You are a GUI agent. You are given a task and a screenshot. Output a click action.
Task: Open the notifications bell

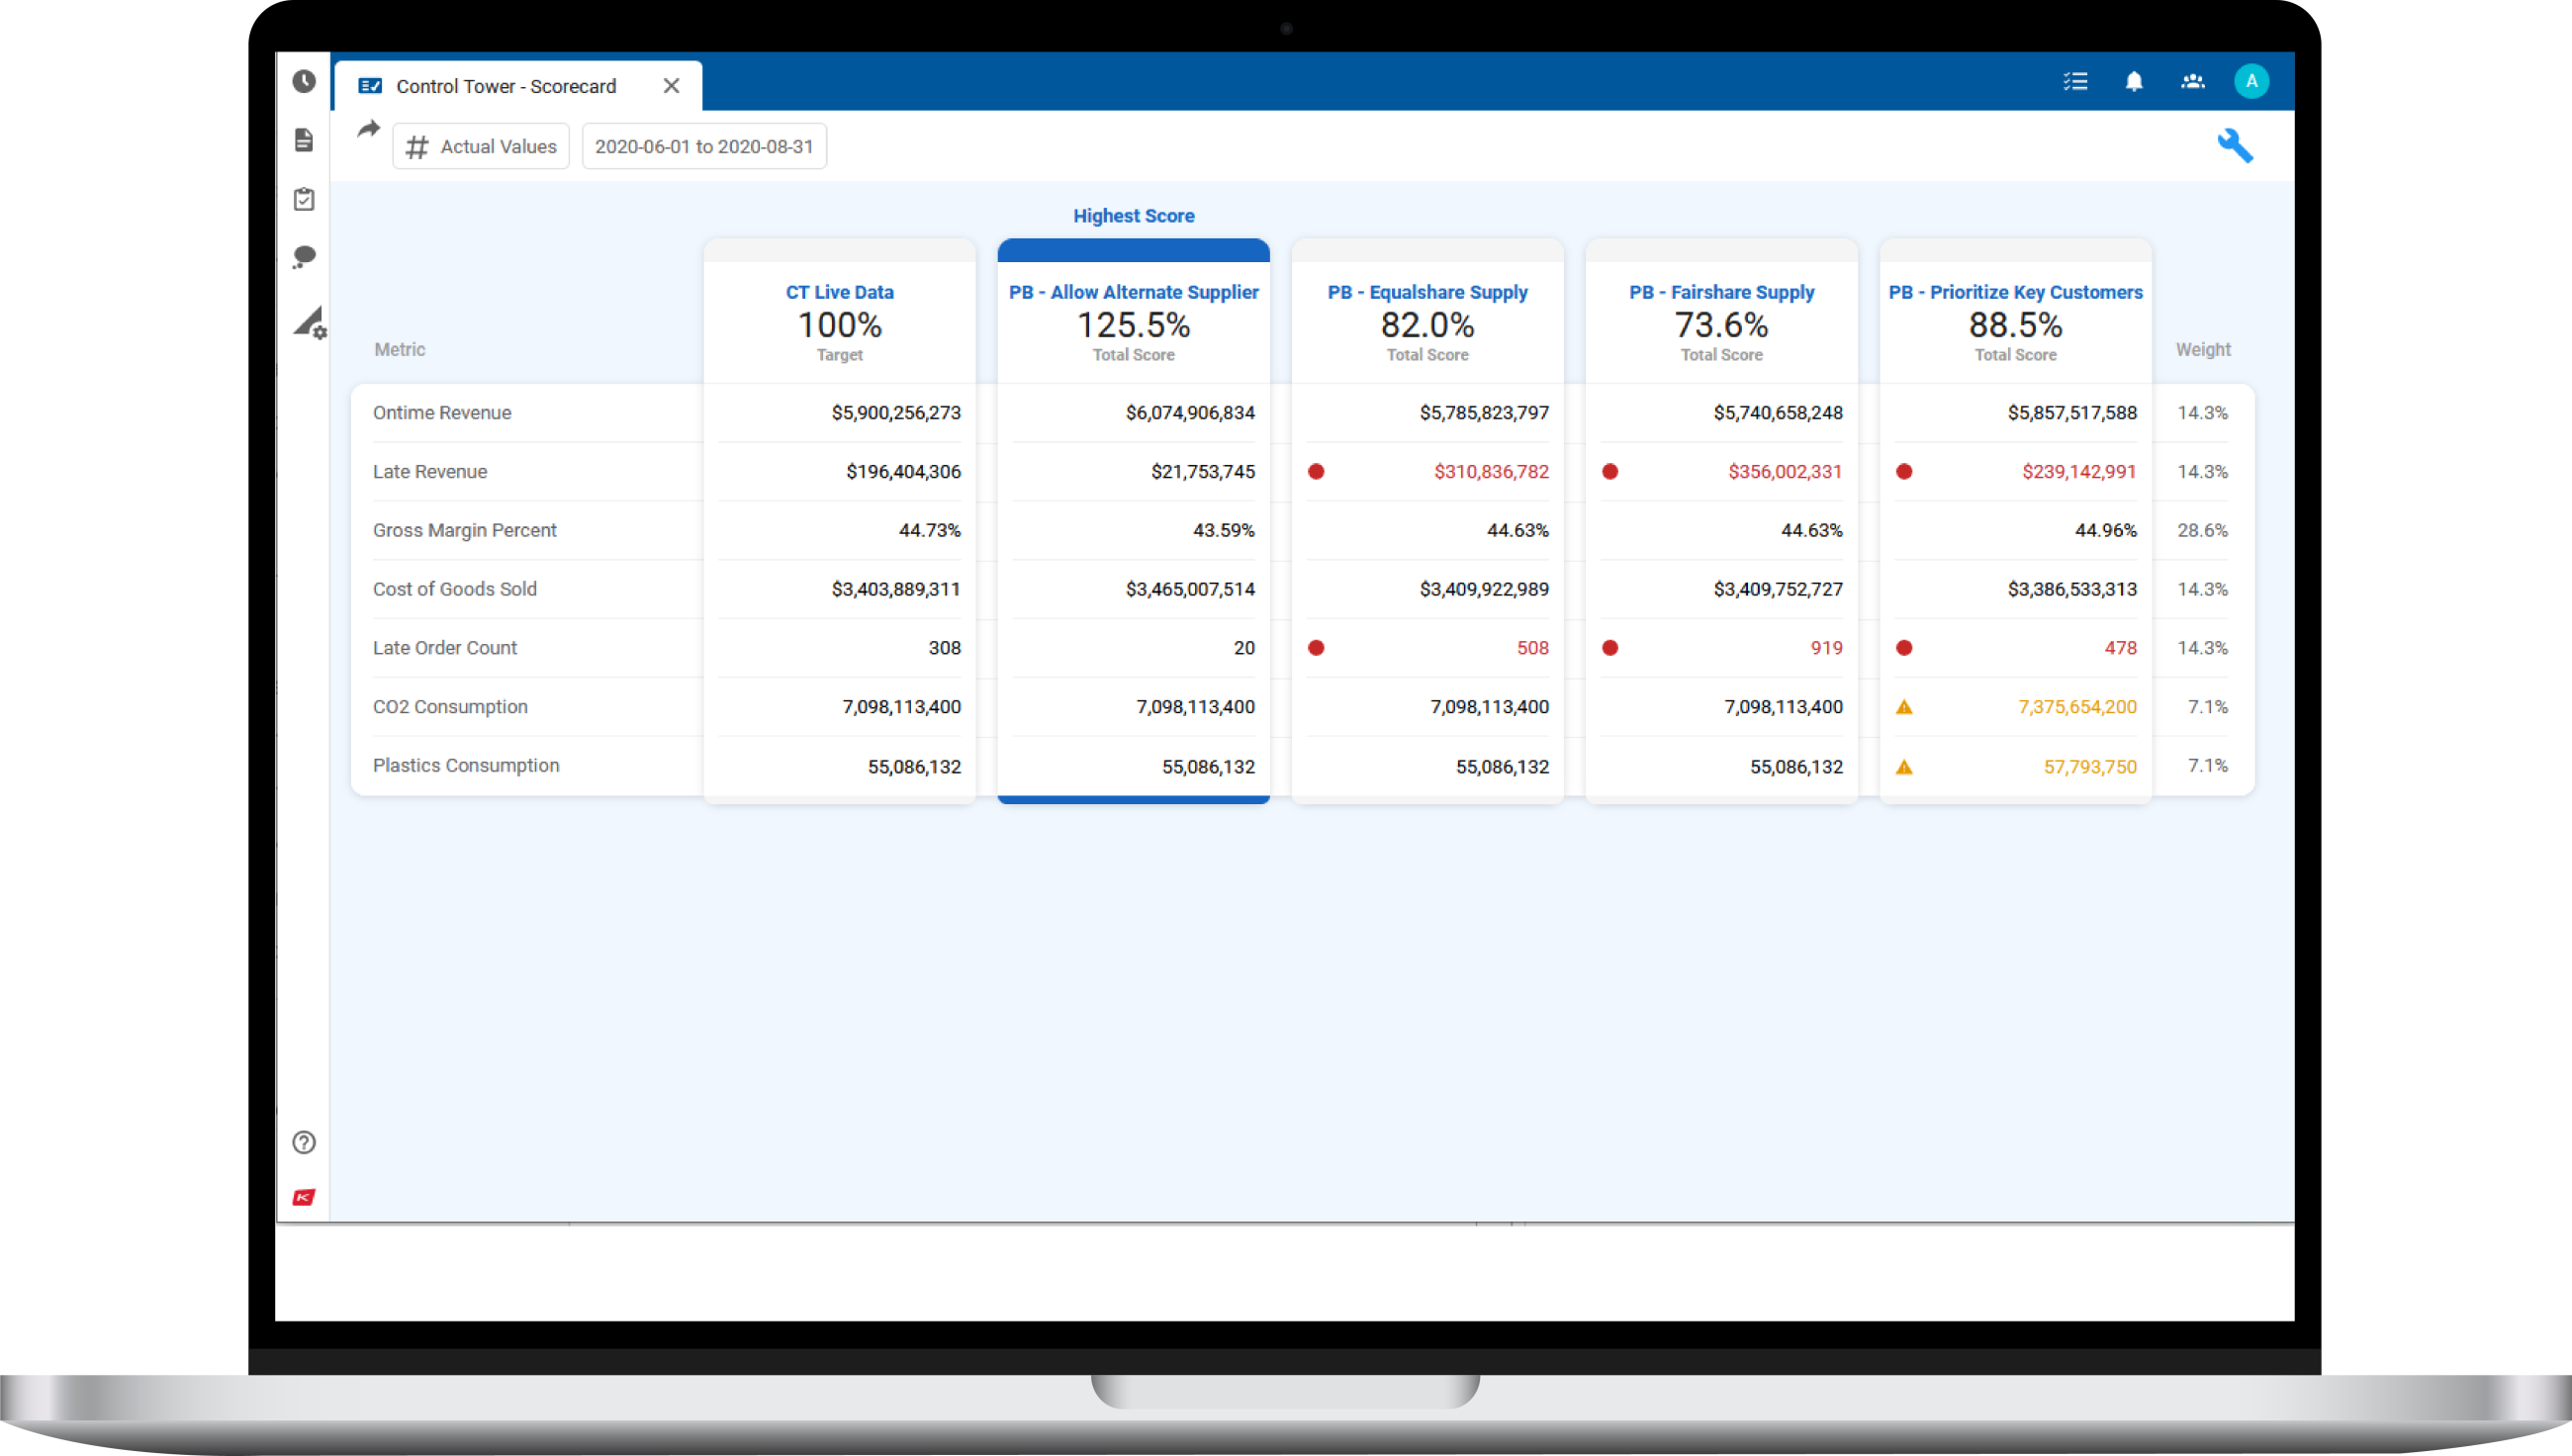2134,81
